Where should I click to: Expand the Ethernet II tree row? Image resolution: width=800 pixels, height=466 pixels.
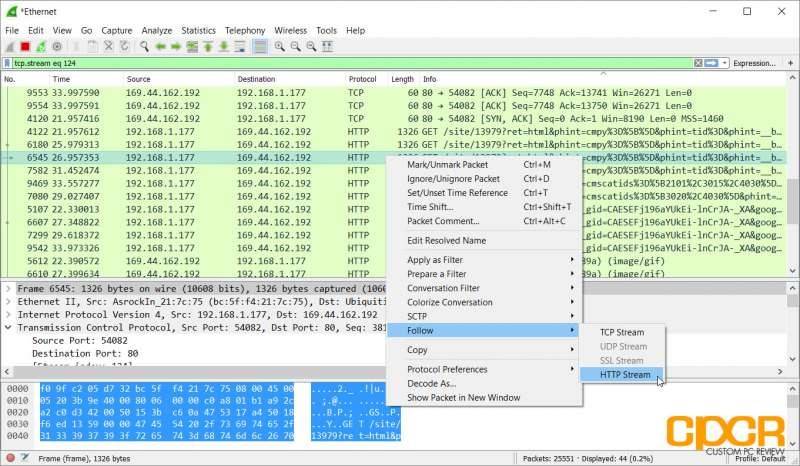pos(8,302)
